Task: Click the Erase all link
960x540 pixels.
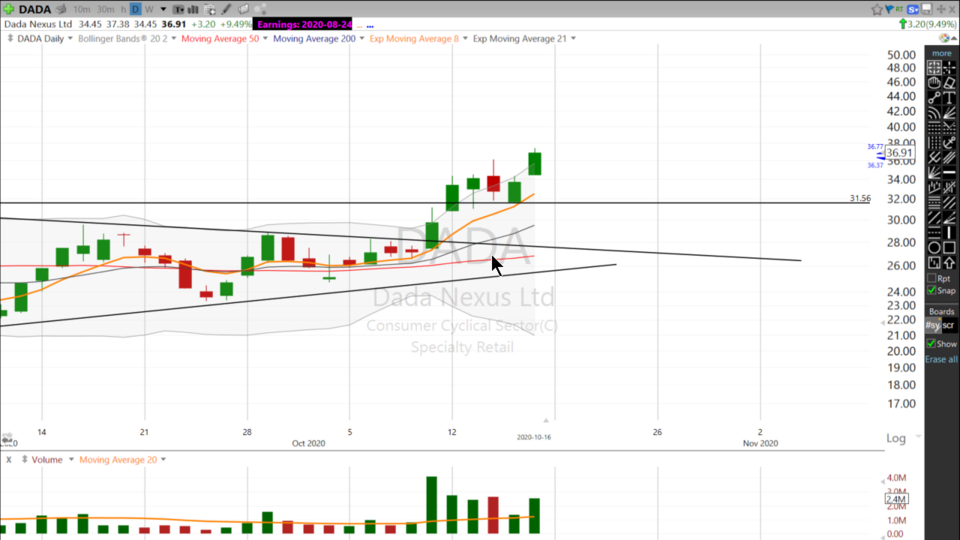Action: tap(942, 359)
